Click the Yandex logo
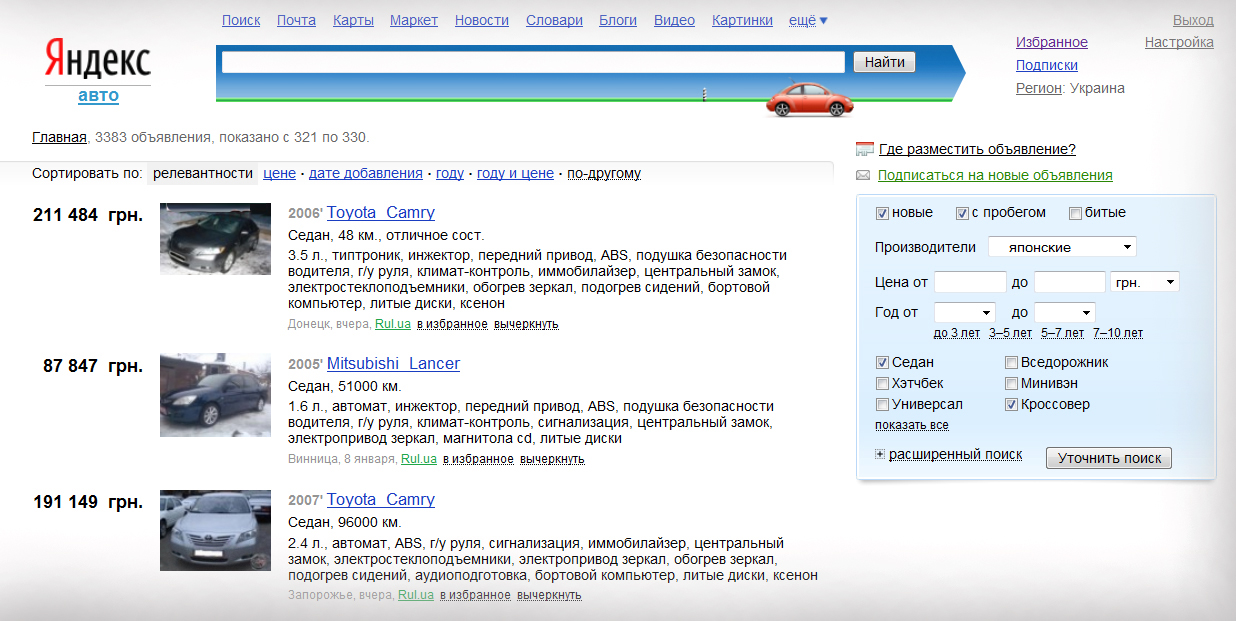1236x621 pixels. point(98,61)
